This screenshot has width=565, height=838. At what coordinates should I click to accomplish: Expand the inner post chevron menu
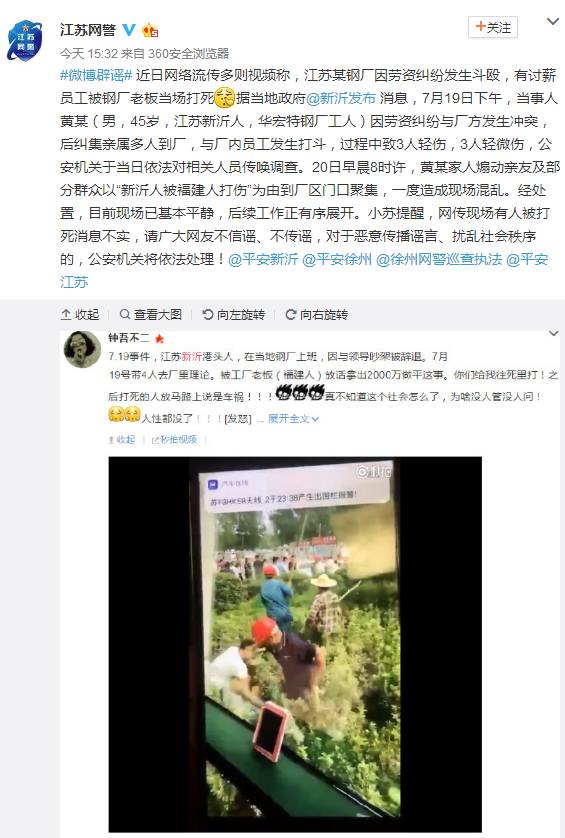pos(554,333)
